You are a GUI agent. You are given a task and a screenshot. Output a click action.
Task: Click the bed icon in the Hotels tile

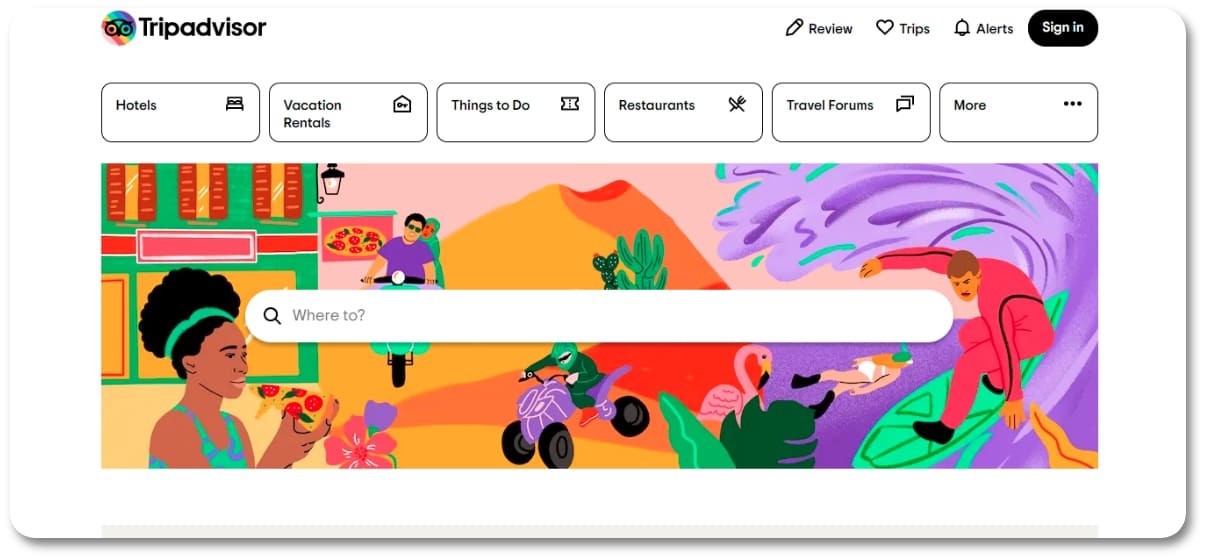[235, 104]
